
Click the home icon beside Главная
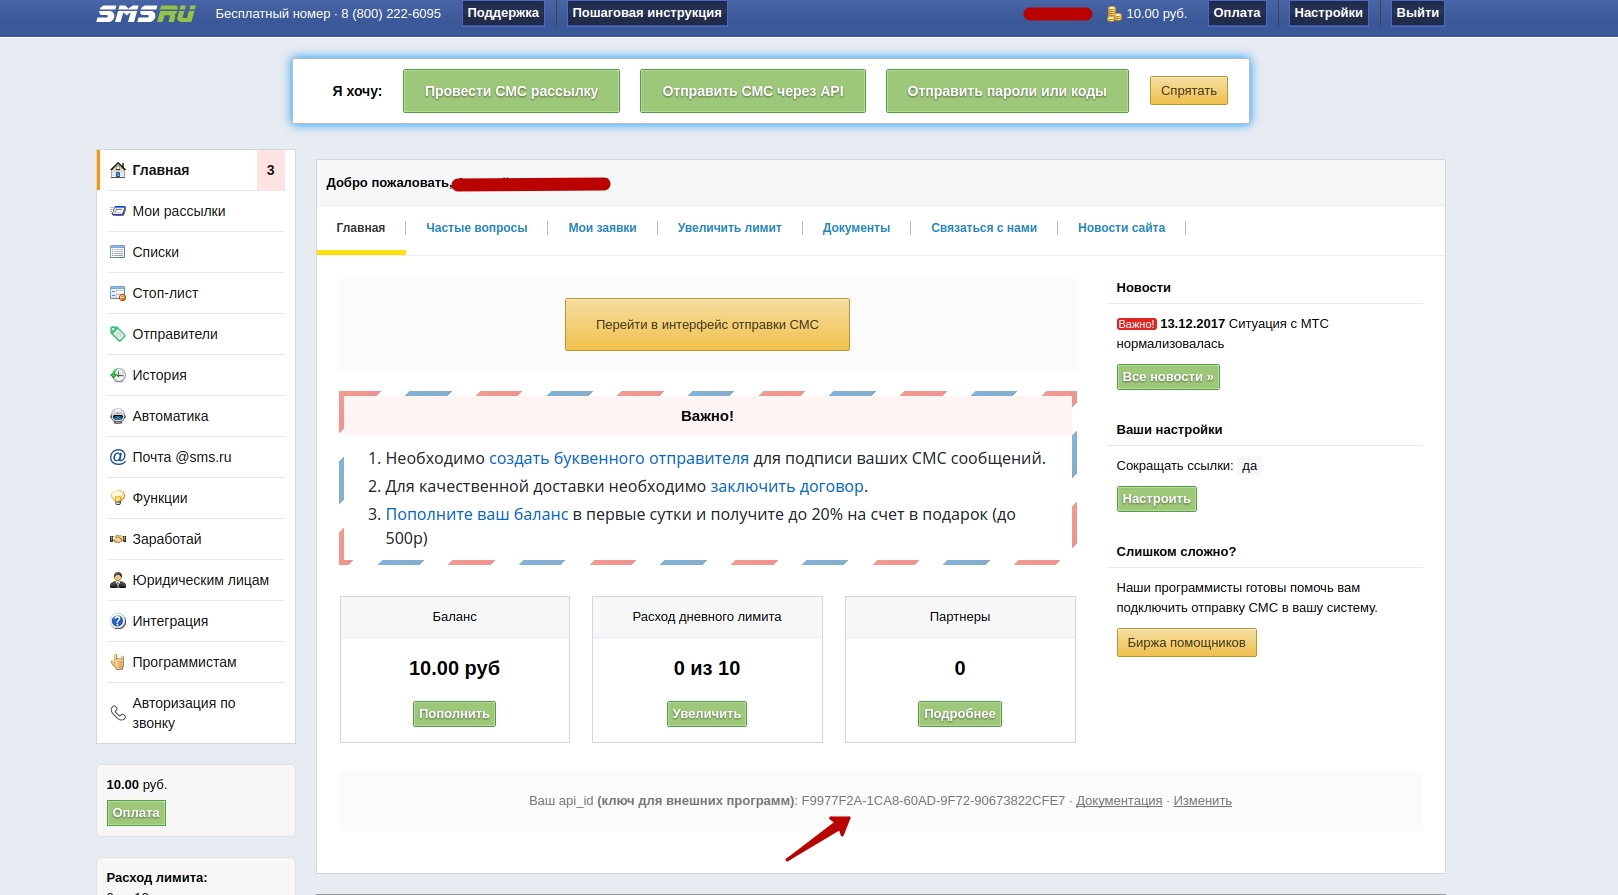pos(118,170)
